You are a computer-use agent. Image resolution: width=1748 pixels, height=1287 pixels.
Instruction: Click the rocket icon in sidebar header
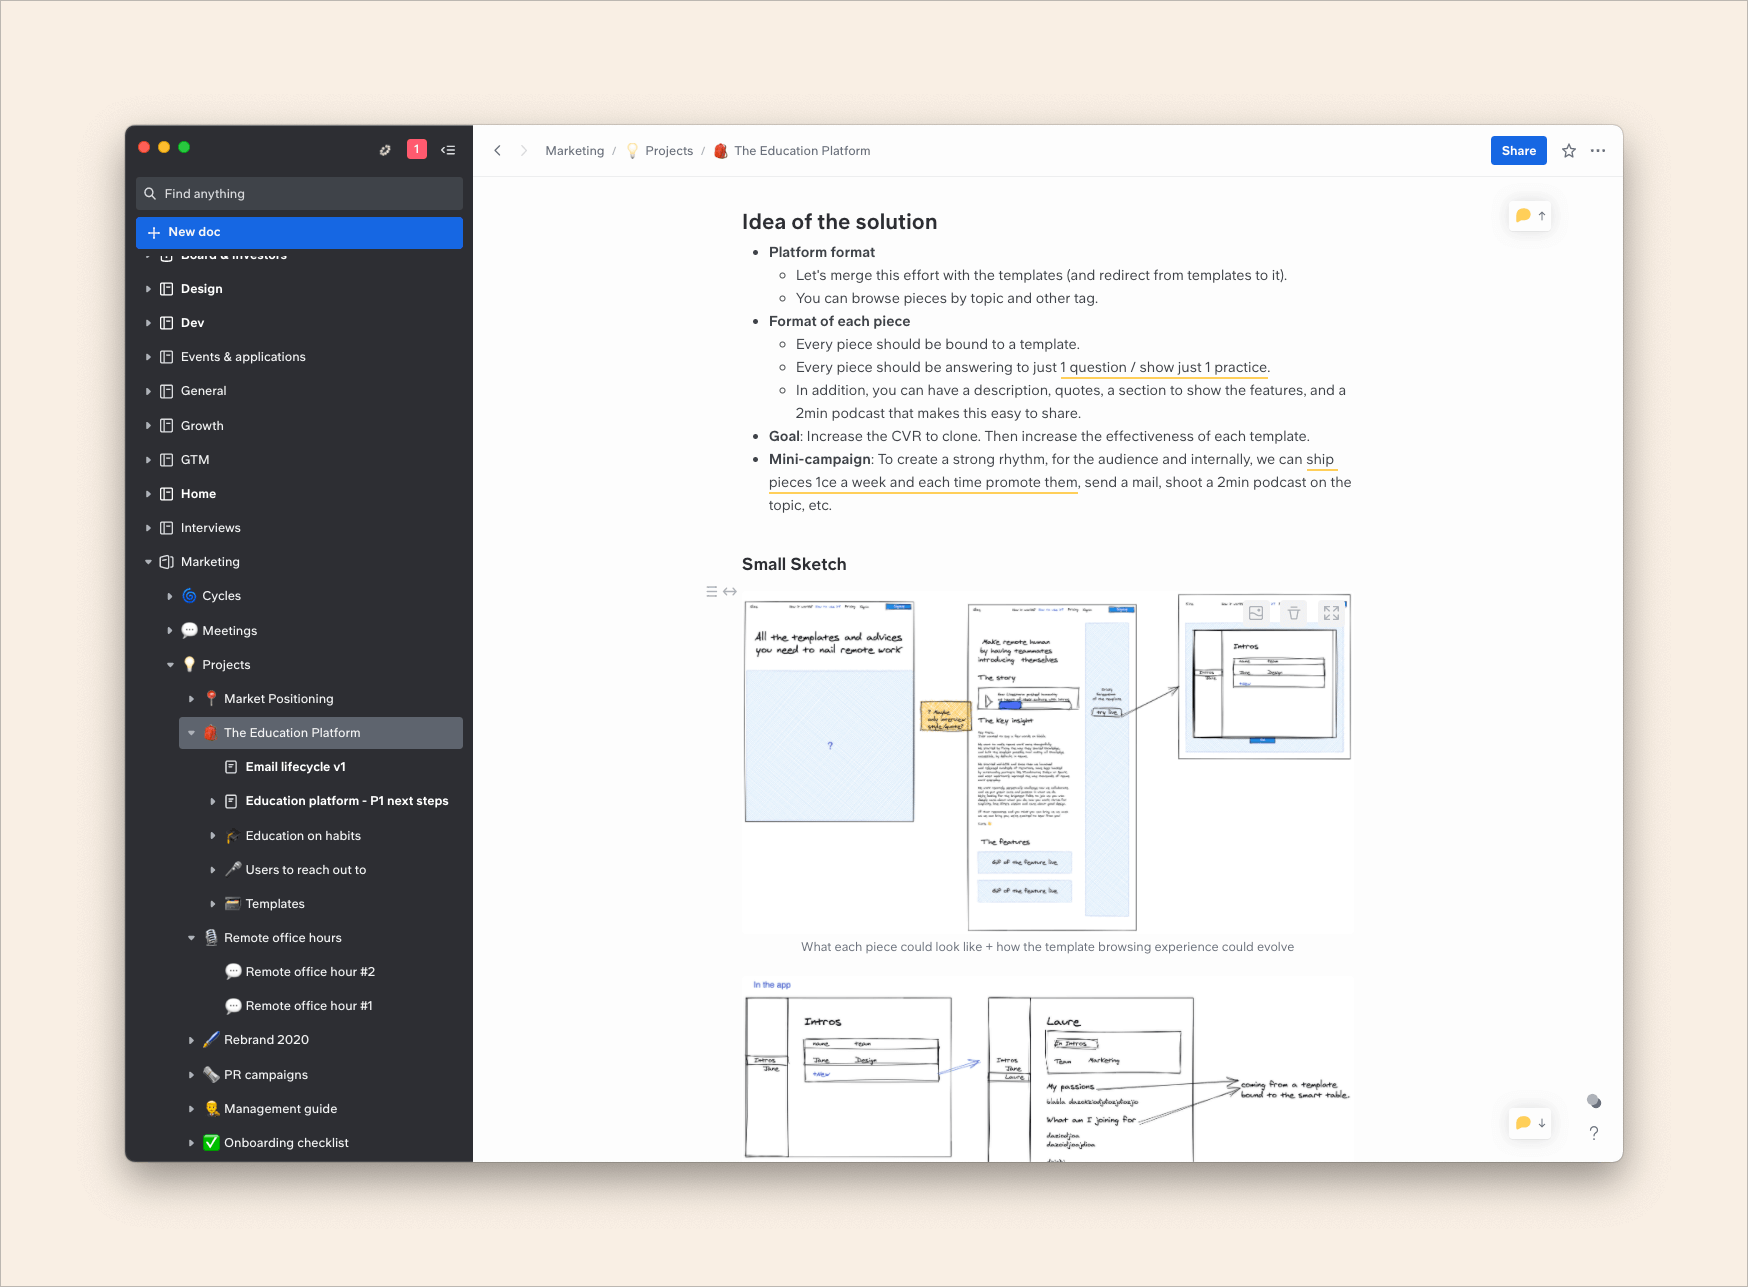385,150
